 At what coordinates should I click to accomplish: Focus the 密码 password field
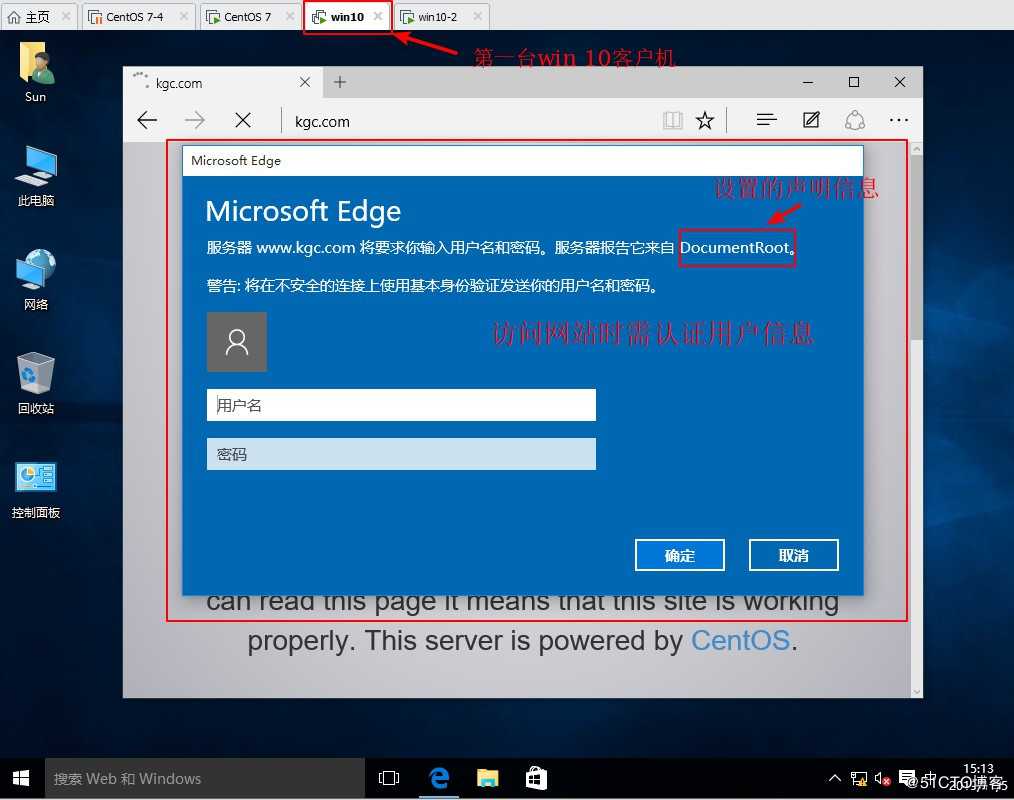401,454
